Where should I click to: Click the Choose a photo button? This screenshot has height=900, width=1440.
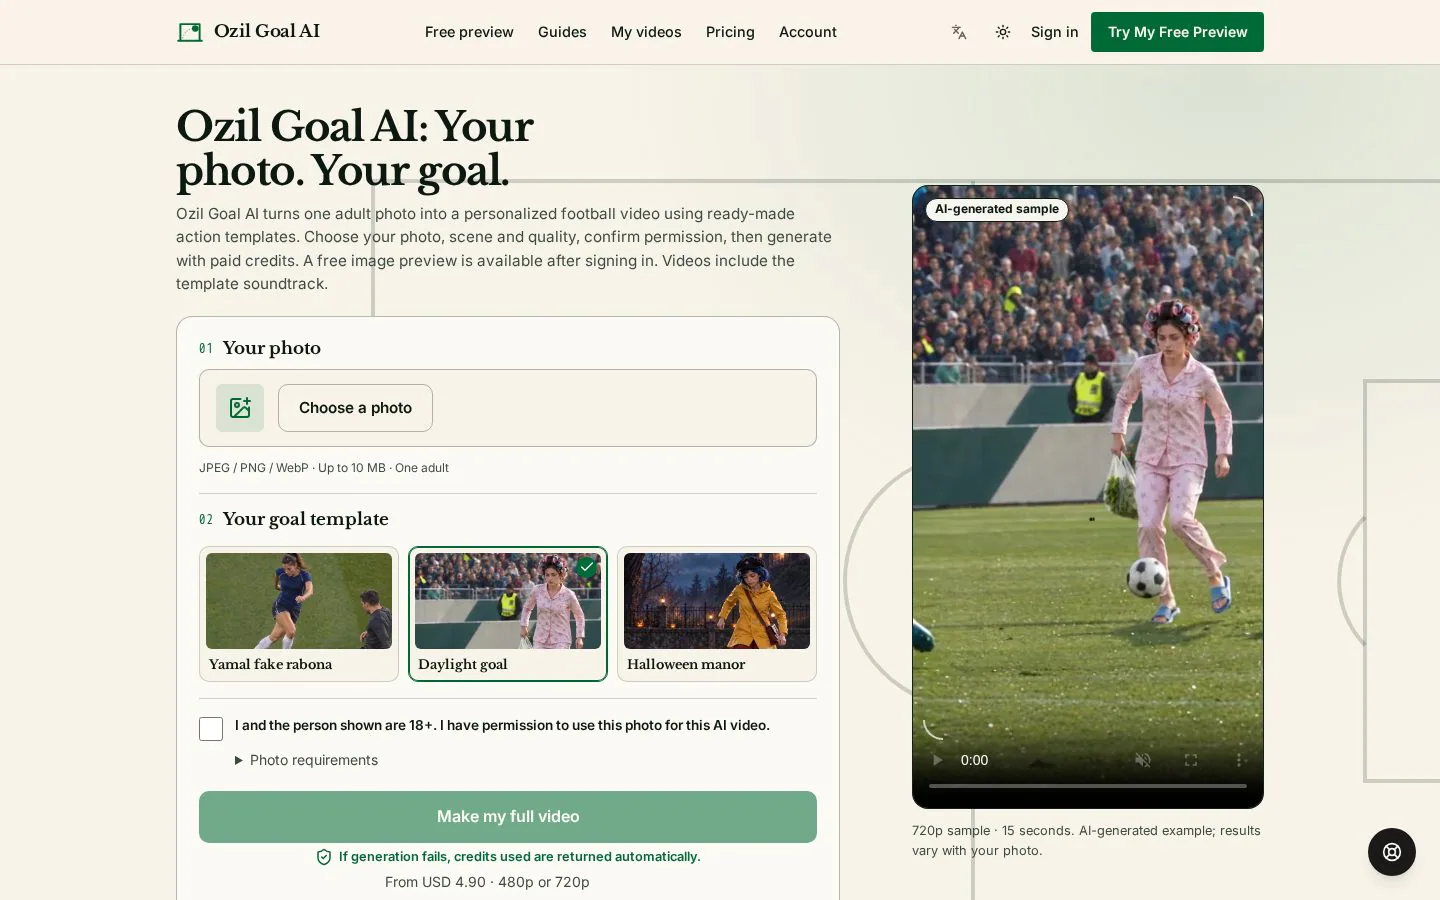point(355,408)
